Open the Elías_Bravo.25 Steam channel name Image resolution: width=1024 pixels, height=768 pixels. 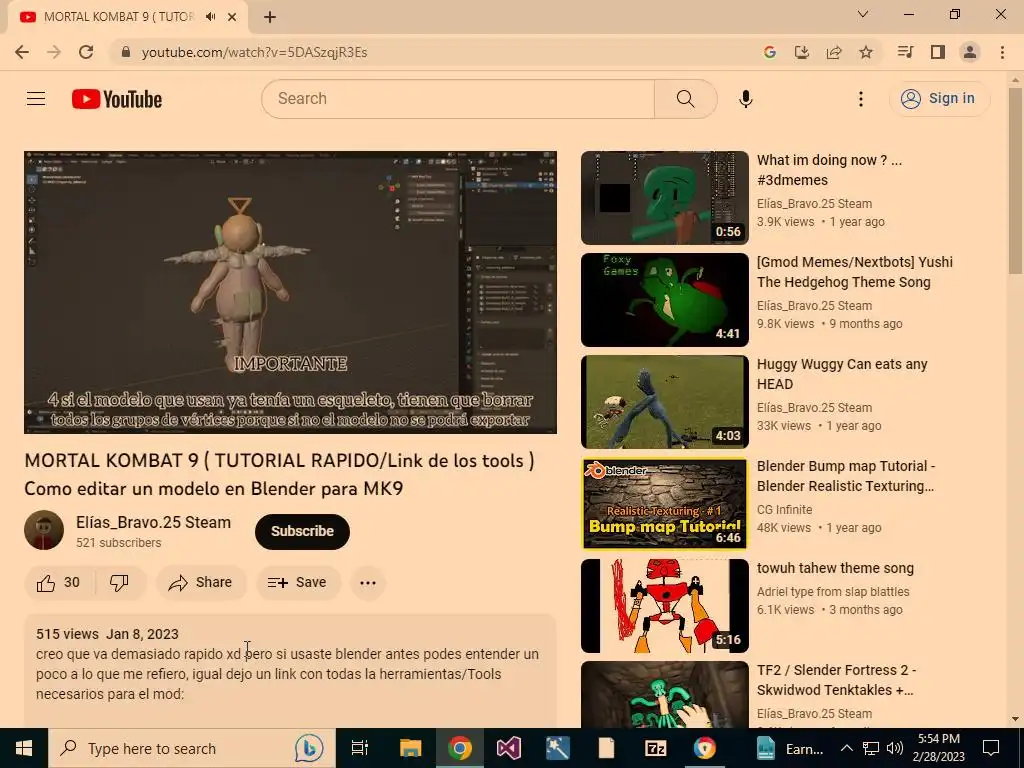click(x=153, y=522)
